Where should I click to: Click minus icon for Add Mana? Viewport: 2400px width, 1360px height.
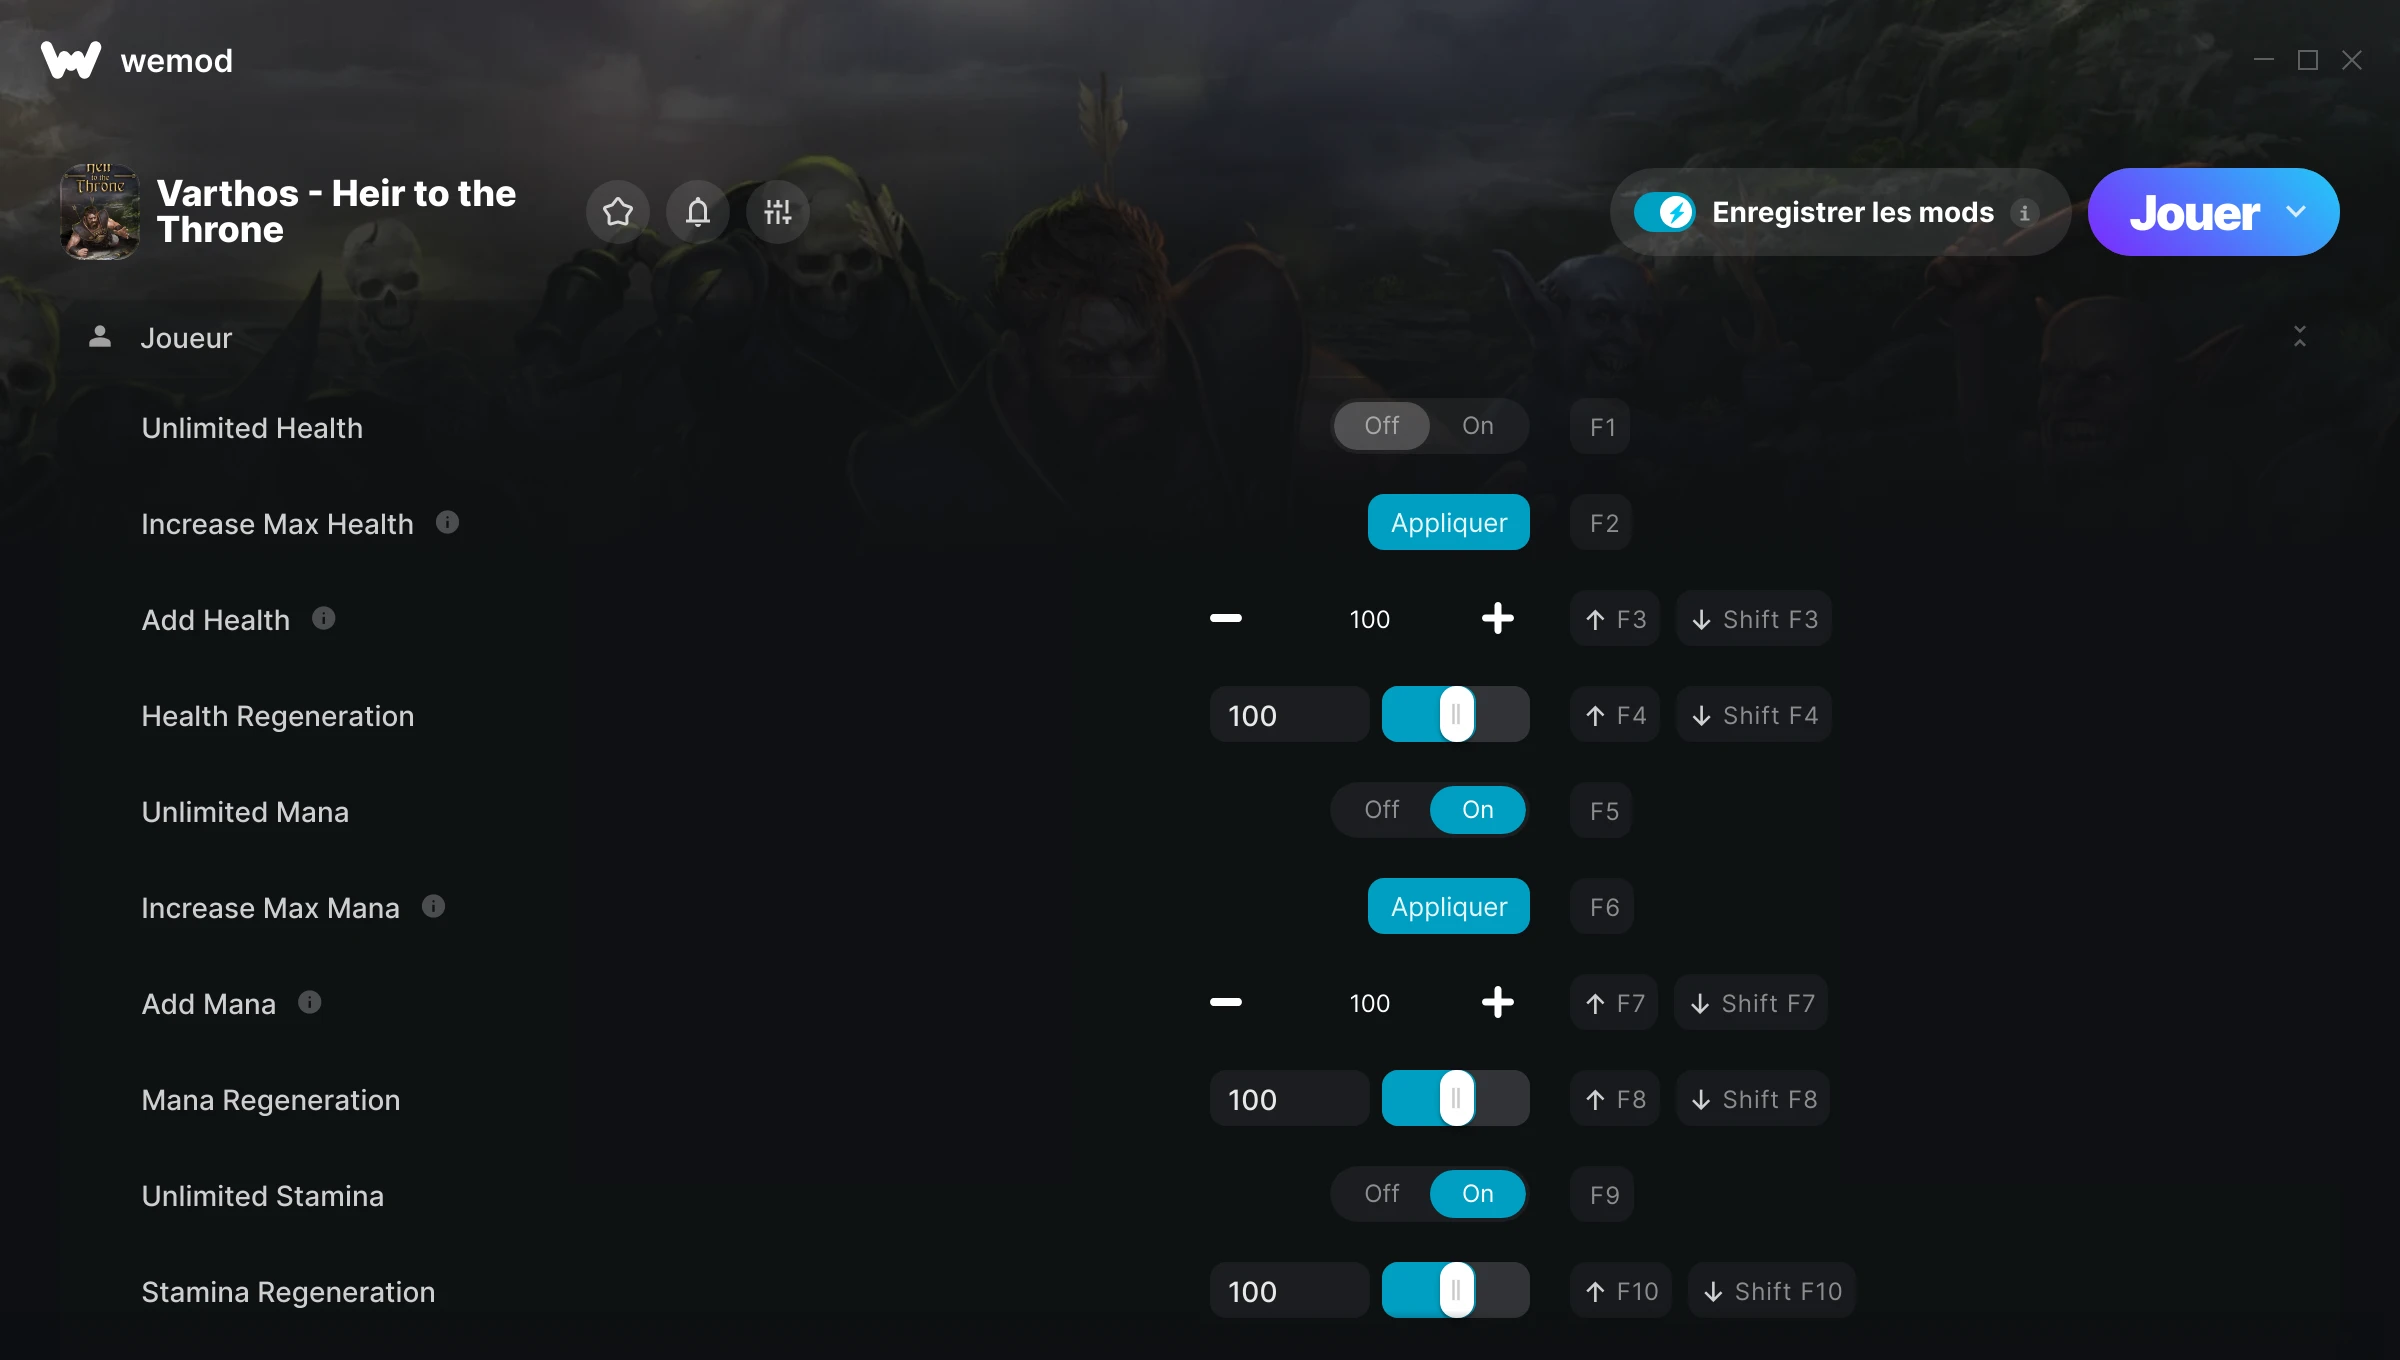(1226, 1002)
